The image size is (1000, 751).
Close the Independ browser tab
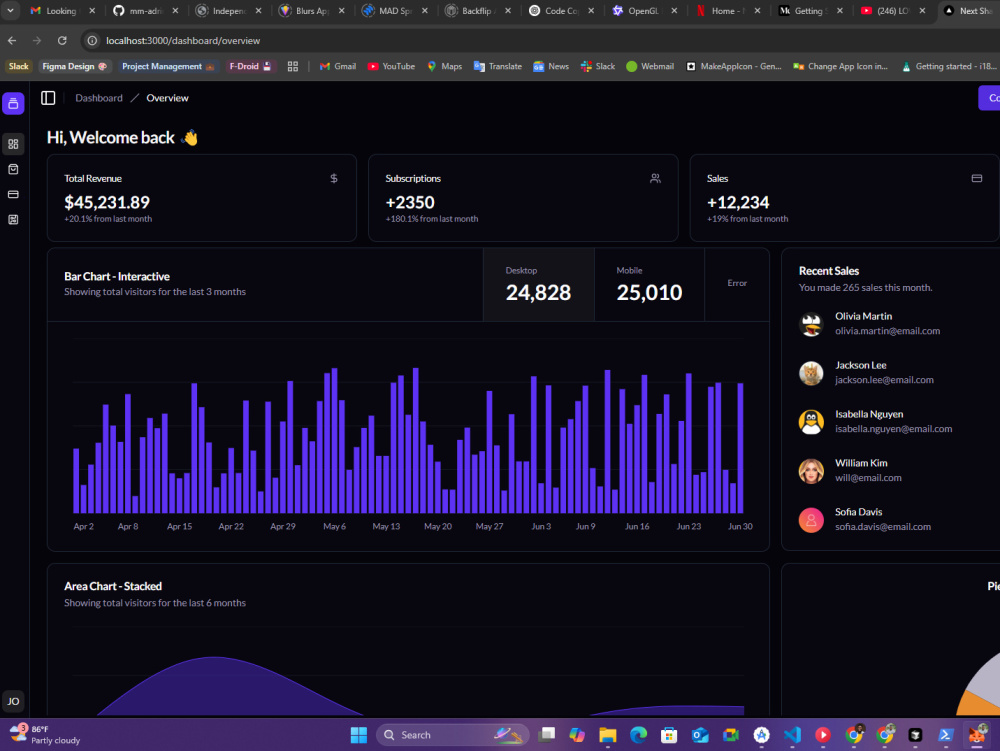(x=258, y=10)
